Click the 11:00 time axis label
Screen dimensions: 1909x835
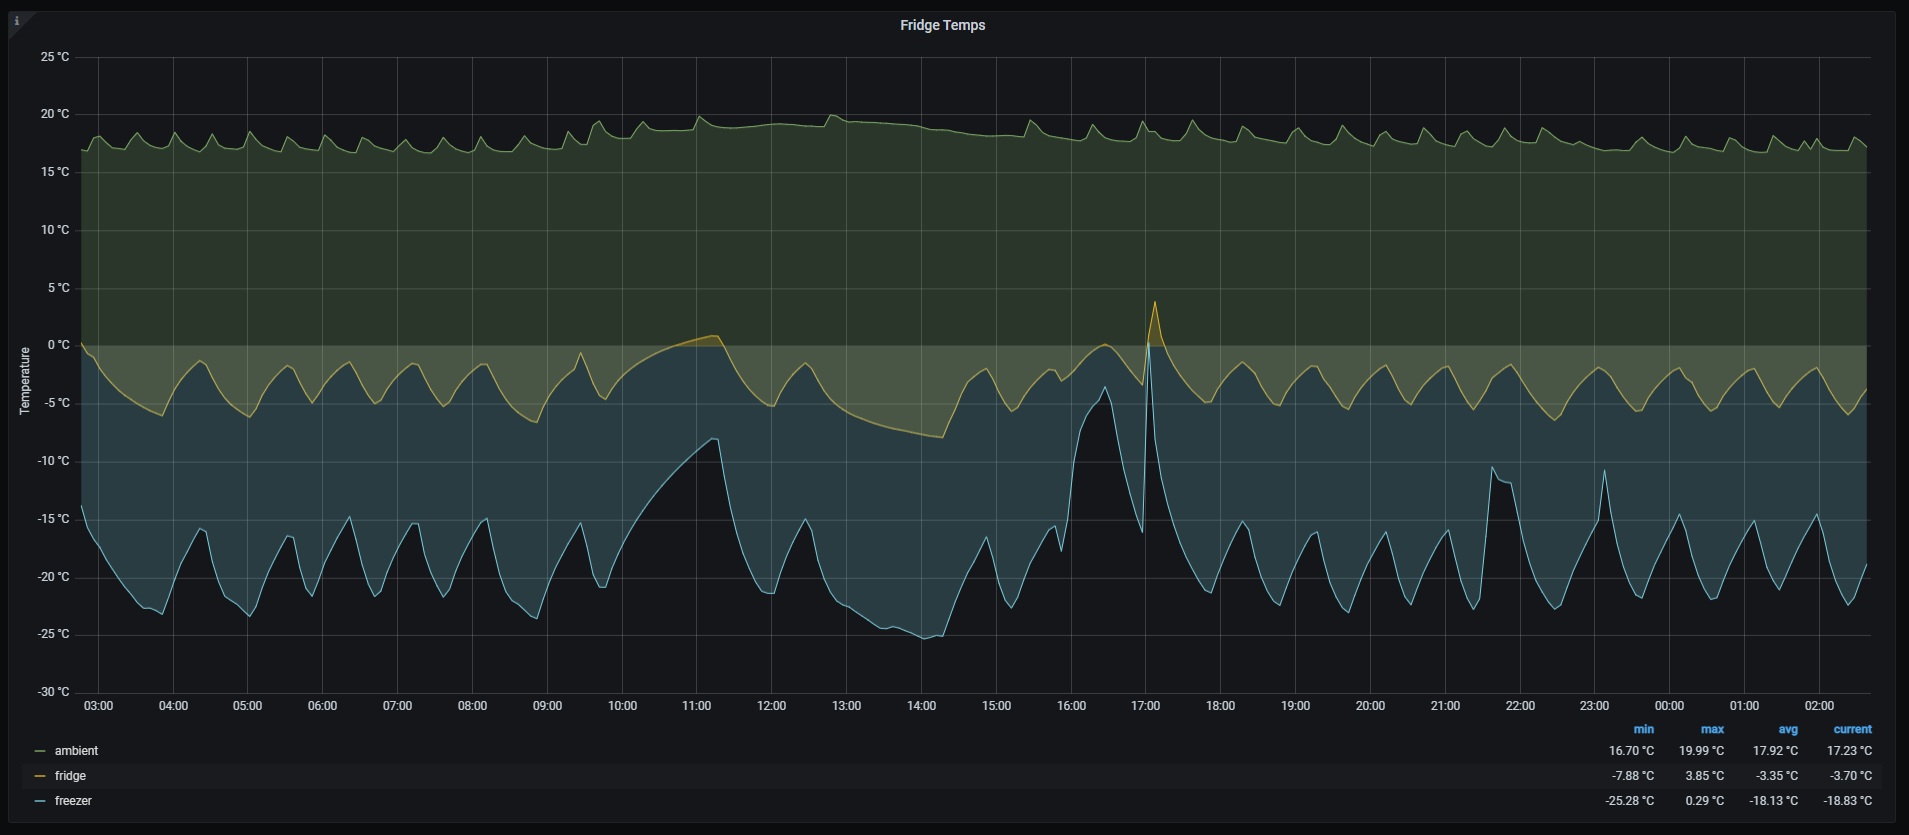(x=696, y=706)
